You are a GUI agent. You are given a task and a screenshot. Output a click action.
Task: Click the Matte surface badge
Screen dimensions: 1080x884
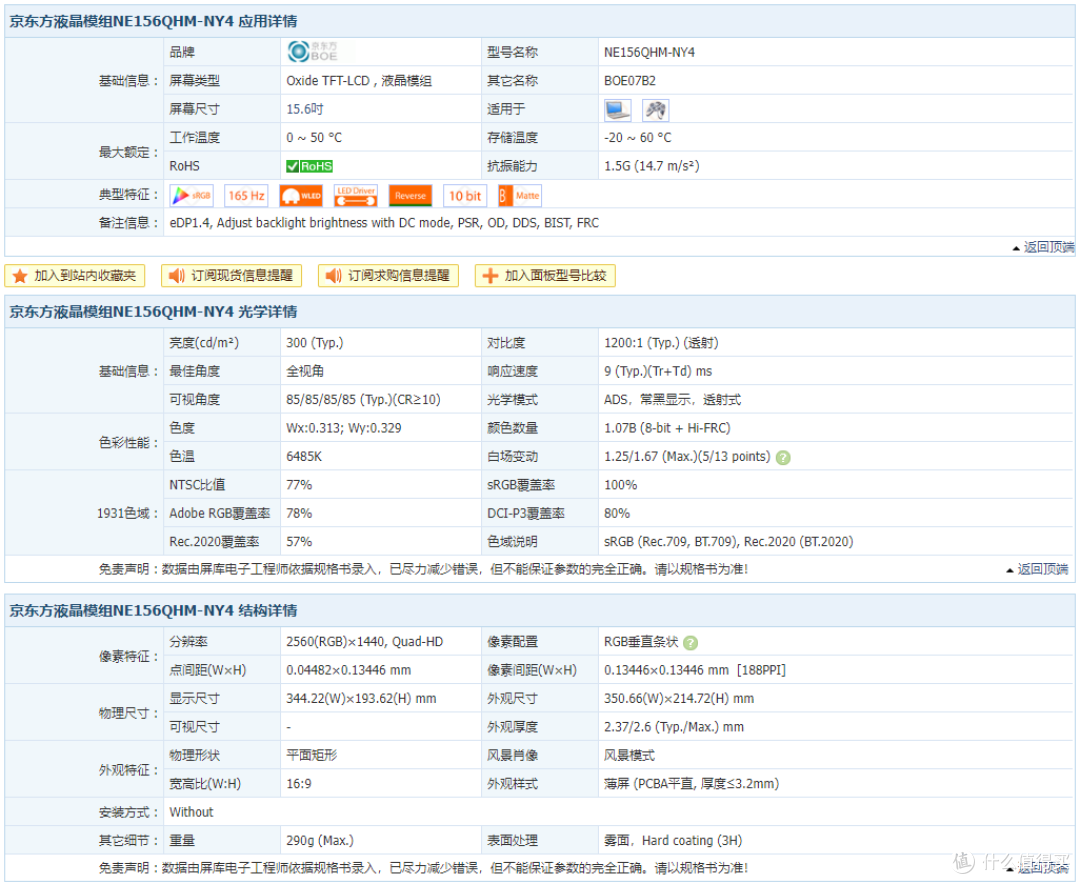pos(519,196)
